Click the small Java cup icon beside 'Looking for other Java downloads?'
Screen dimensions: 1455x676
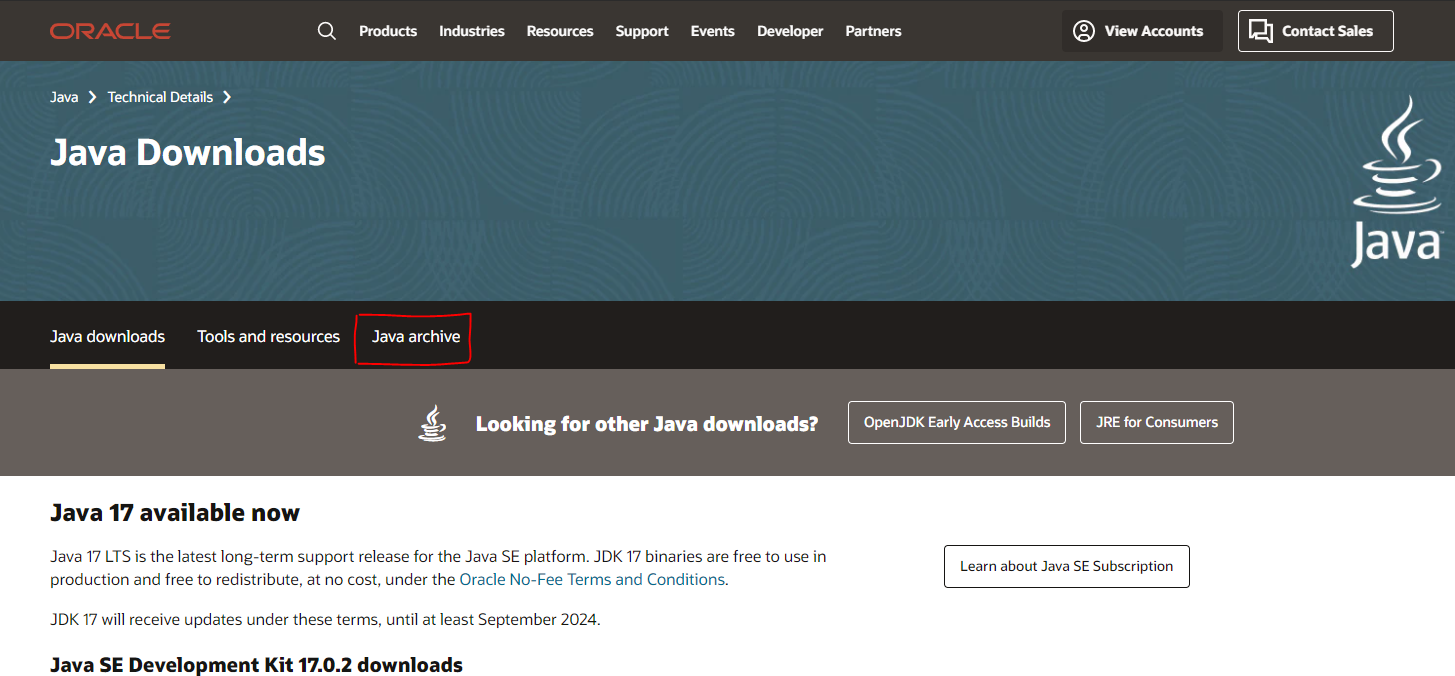432,423
